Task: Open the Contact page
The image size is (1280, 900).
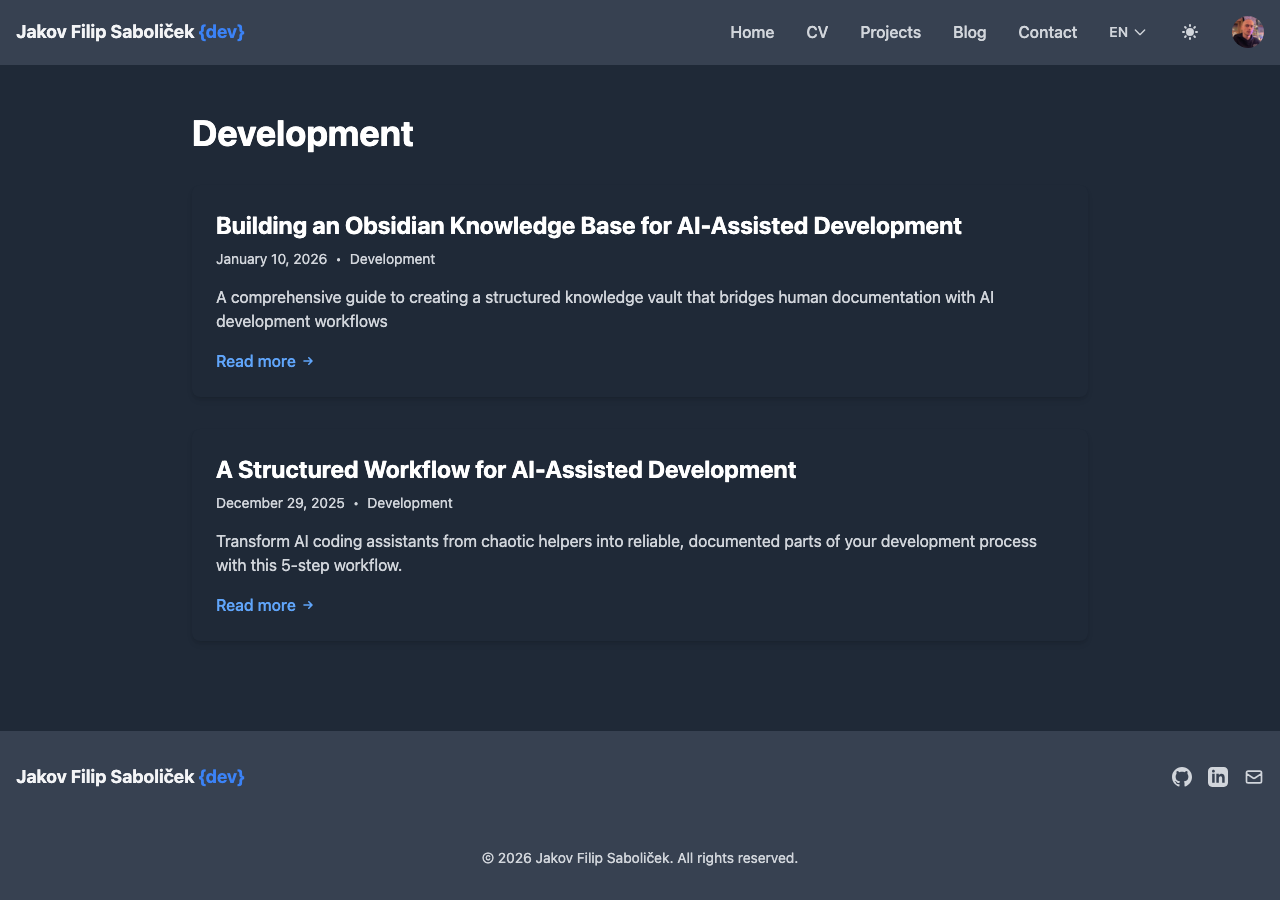Action: pyautogui.click(x=1047, y=32)
